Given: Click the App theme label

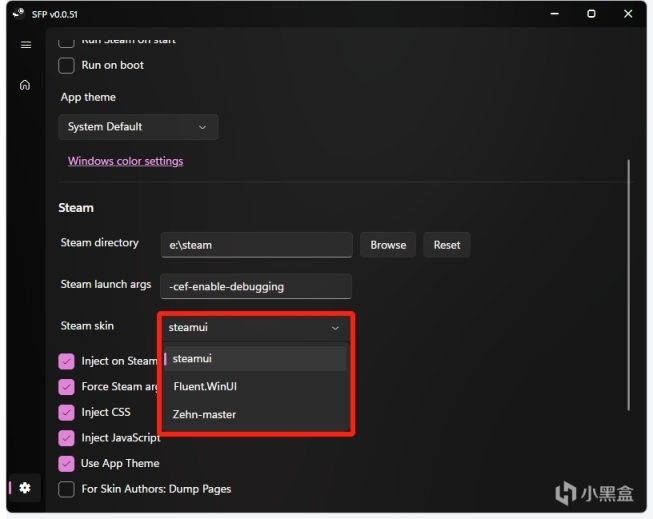Looking at the screenshot, I should [88, 97].
